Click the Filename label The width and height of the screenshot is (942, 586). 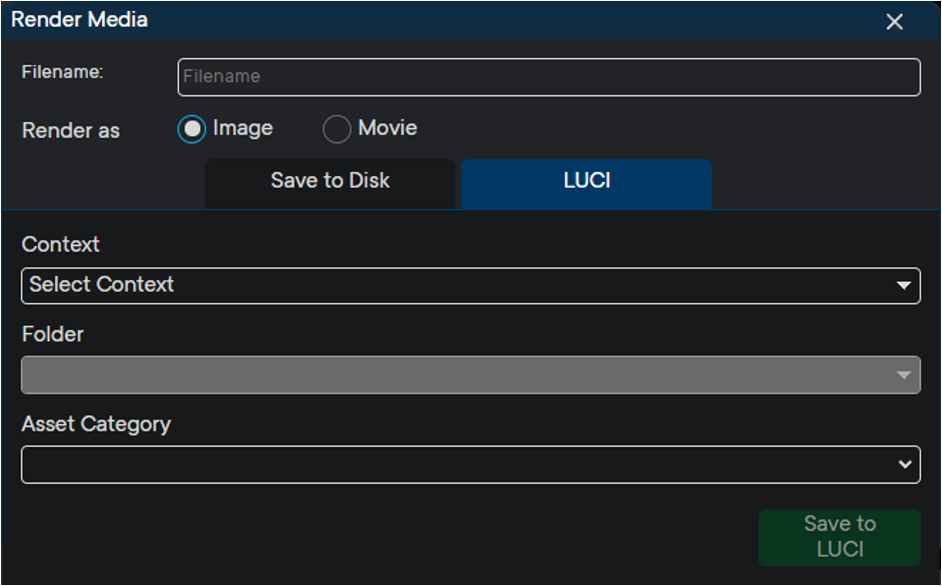click(62, 72)
